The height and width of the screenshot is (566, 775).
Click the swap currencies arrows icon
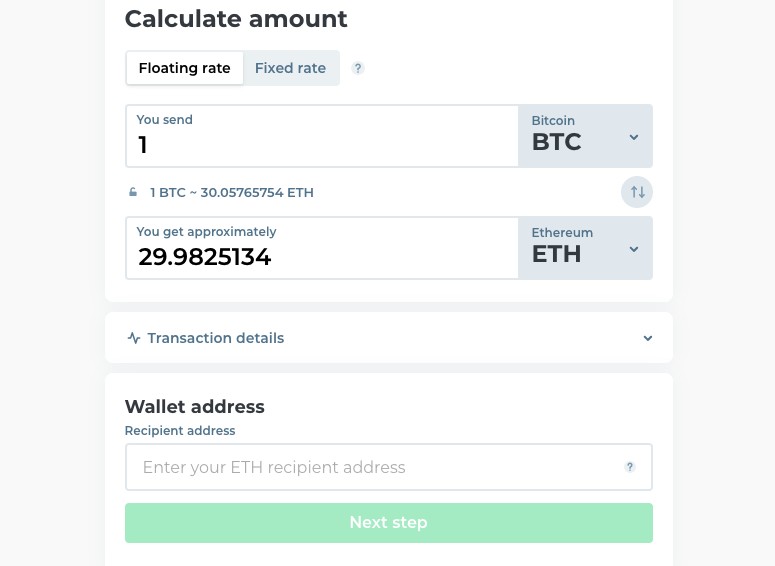(x=637, y=192)
